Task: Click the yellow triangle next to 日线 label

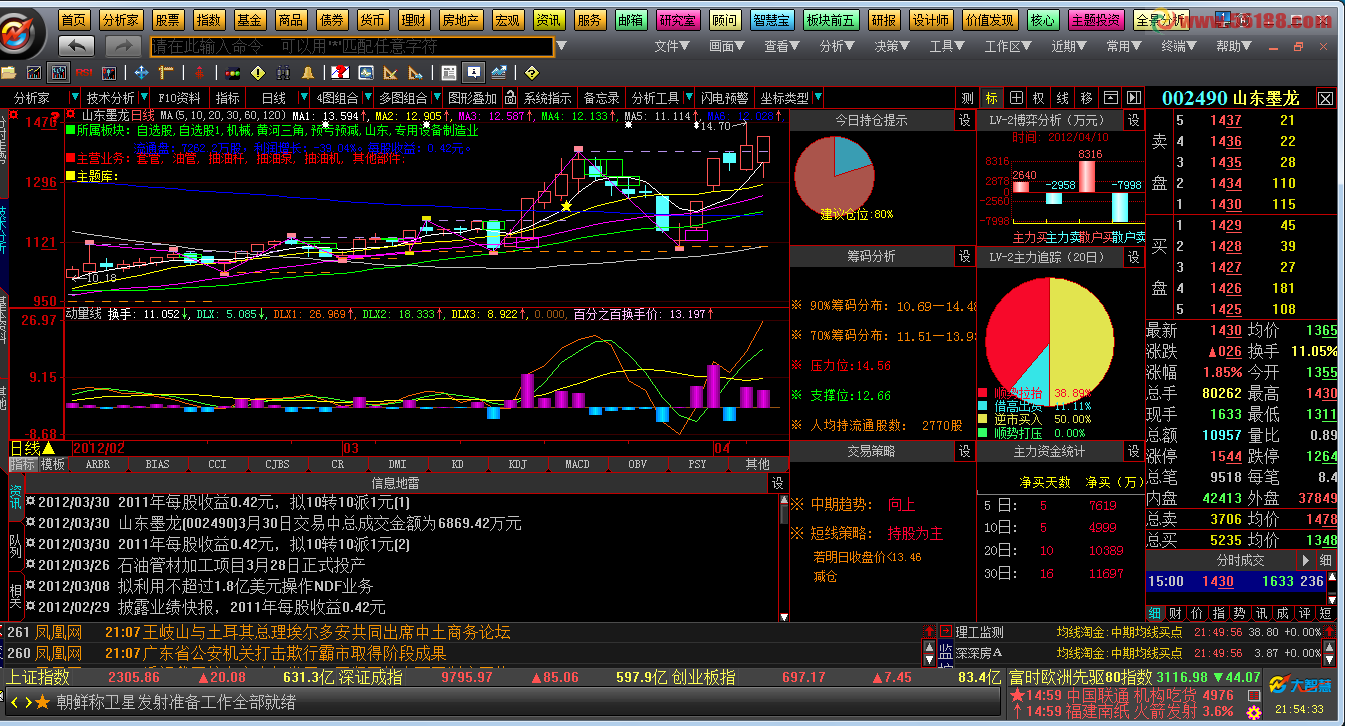Action: 48,448
